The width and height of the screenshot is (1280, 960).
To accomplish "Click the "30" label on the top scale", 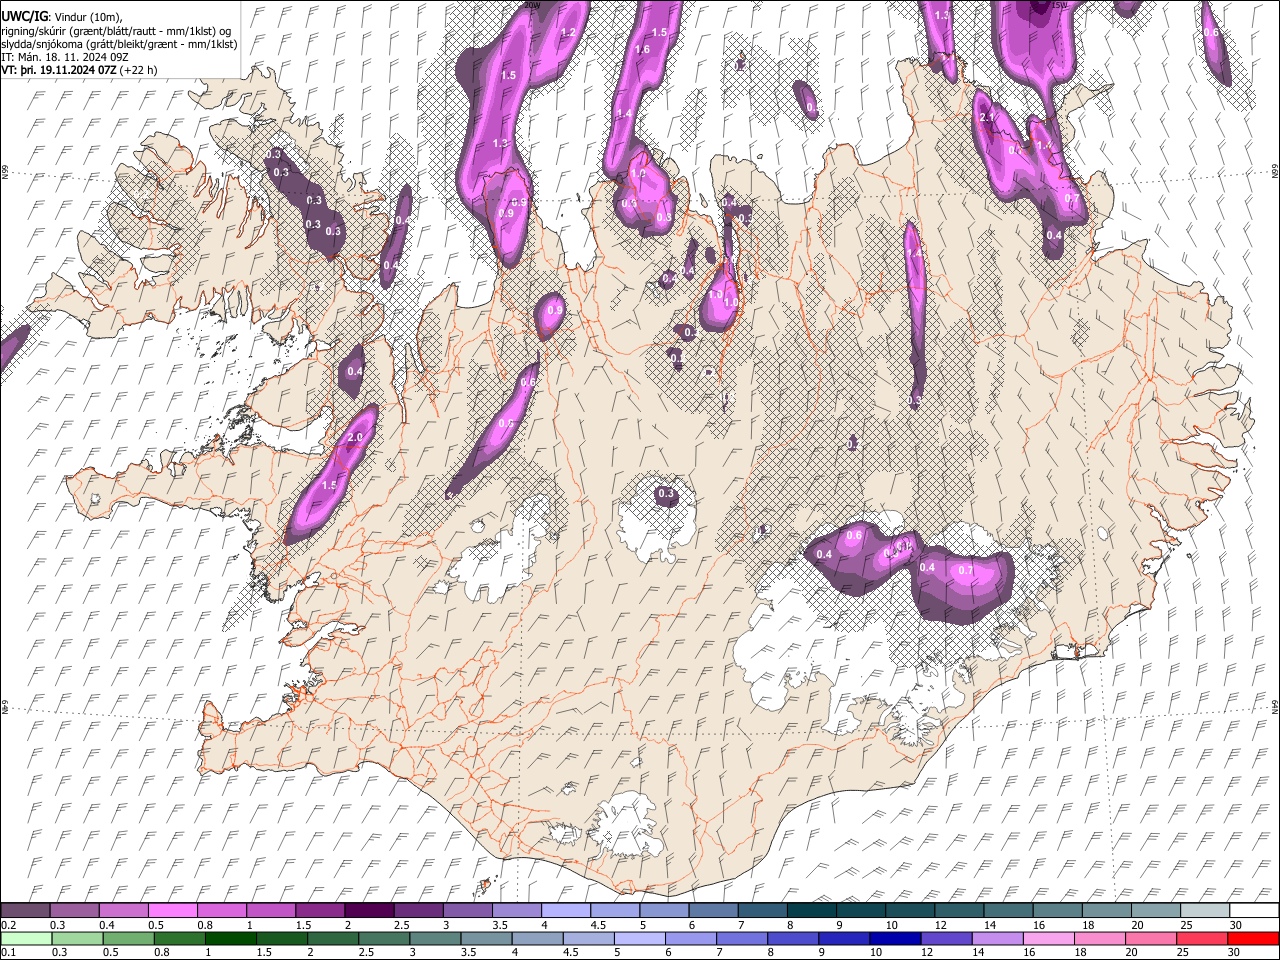I will pyautogui.click(x=1235, y=925).
